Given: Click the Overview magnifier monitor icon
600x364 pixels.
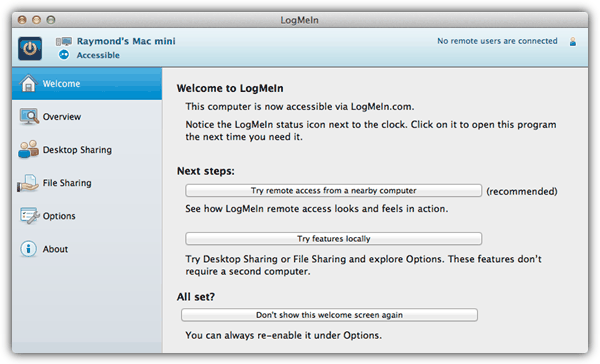Looking at the screenshot, I should coord(29,116).
